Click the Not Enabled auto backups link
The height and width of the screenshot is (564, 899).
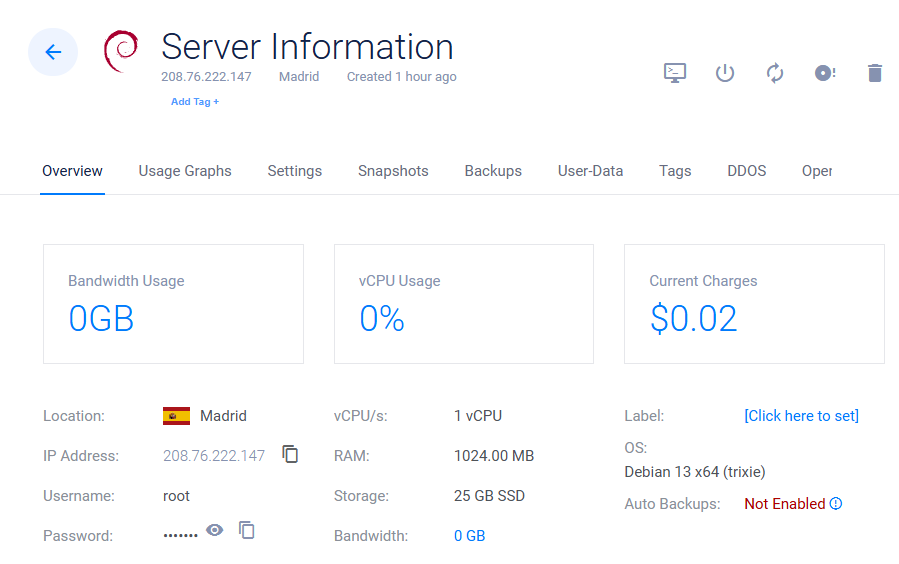tap(784, 504)
